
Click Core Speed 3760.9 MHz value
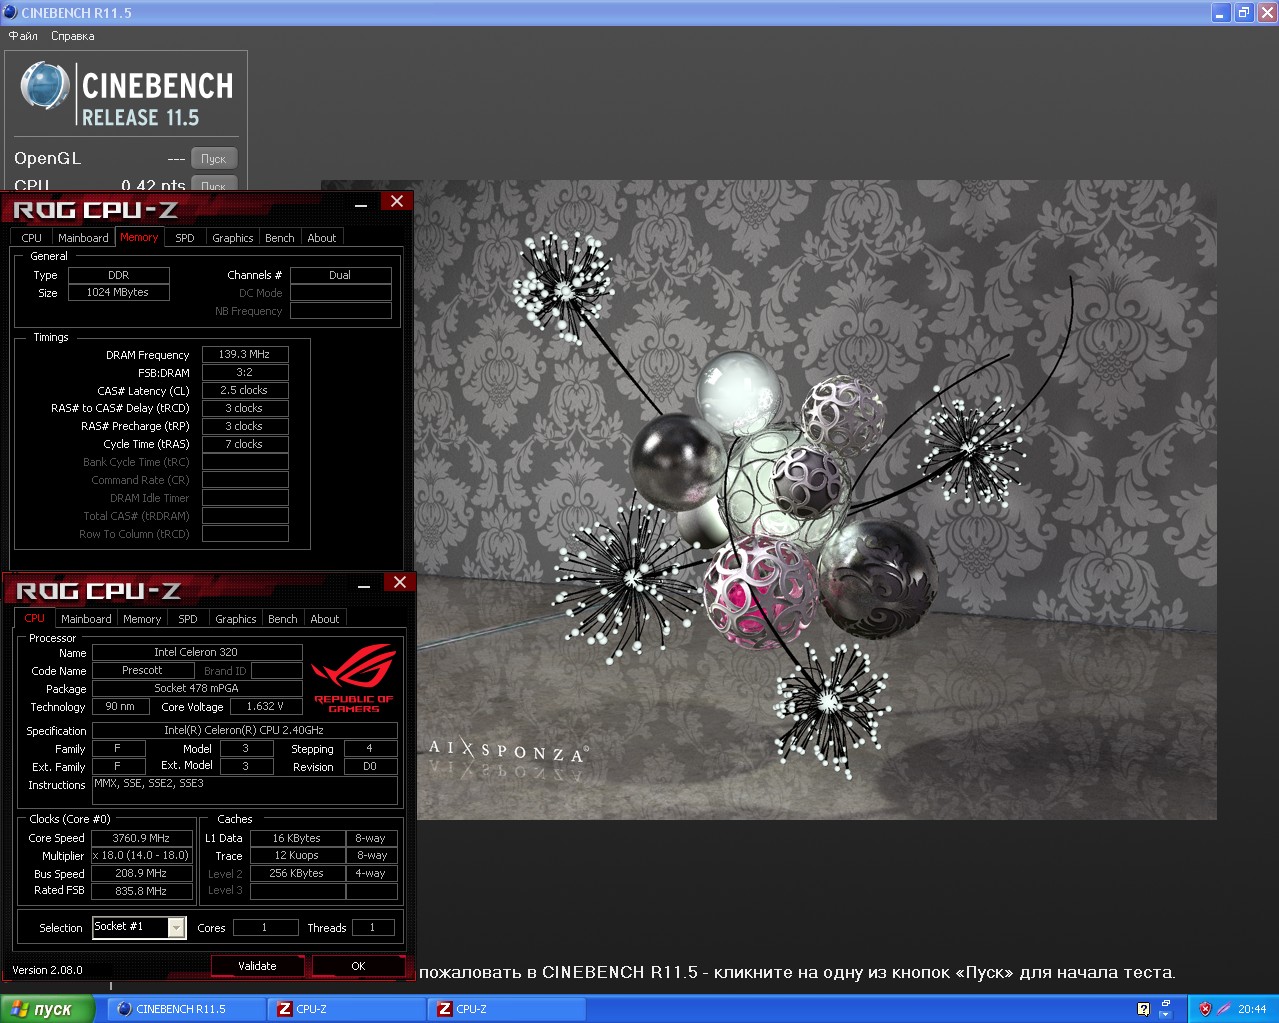pos(141,838)
